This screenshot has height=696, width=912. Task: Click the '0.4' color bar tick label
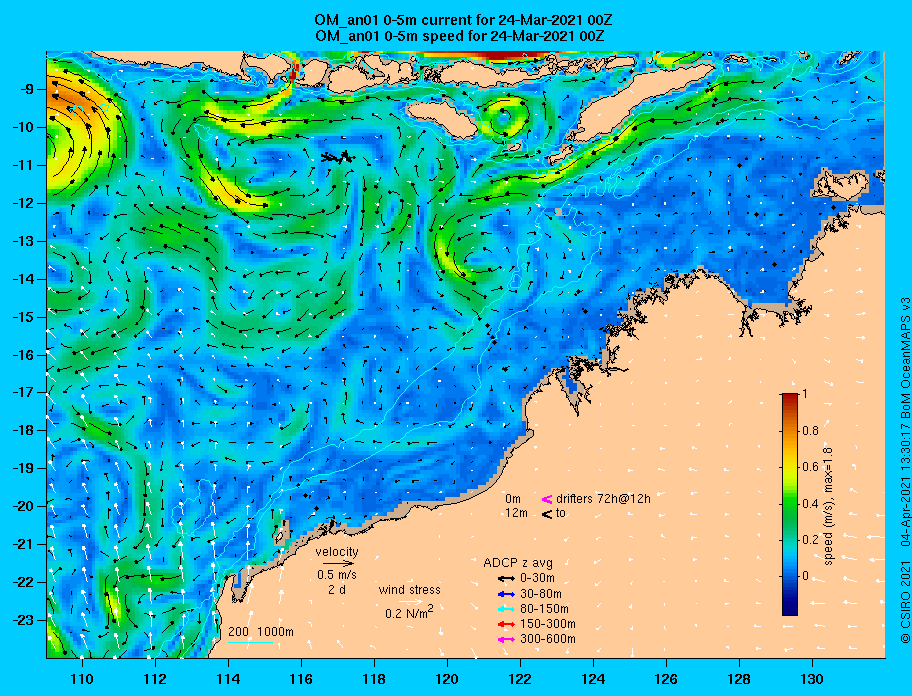click(811, 504)
